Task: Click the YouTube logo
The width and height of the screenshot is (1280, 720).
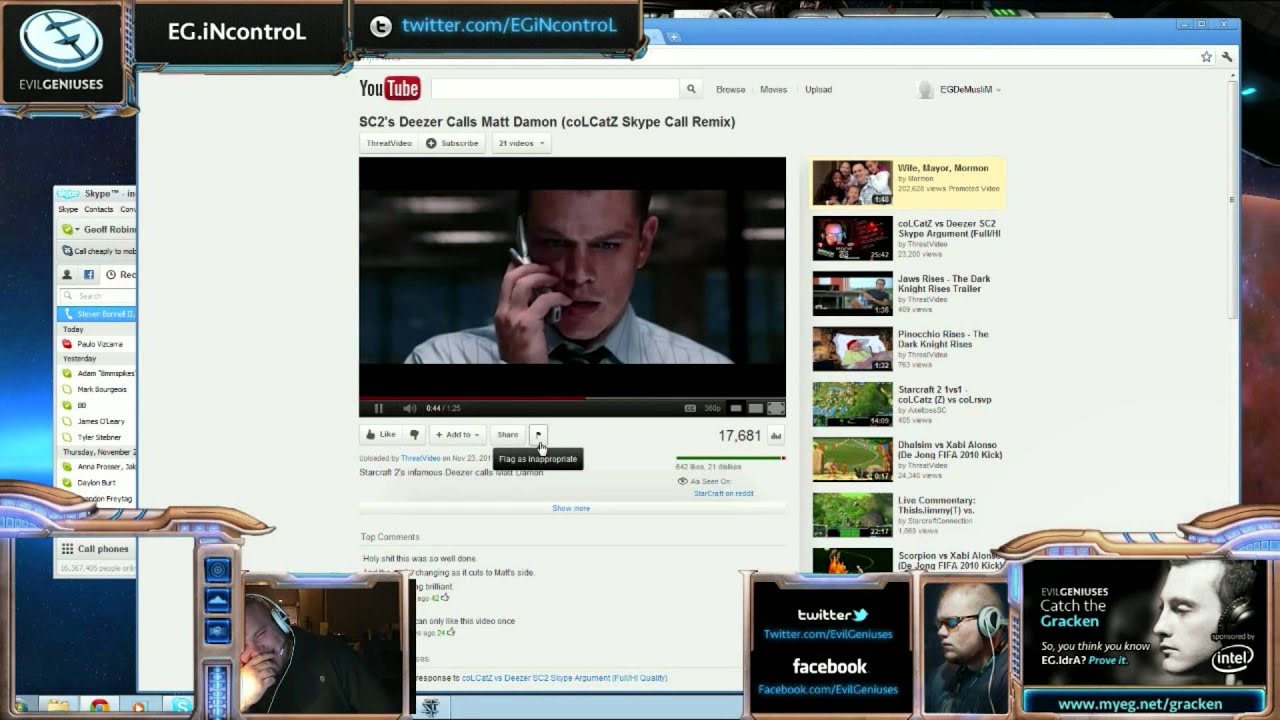Action: [390, 89]
